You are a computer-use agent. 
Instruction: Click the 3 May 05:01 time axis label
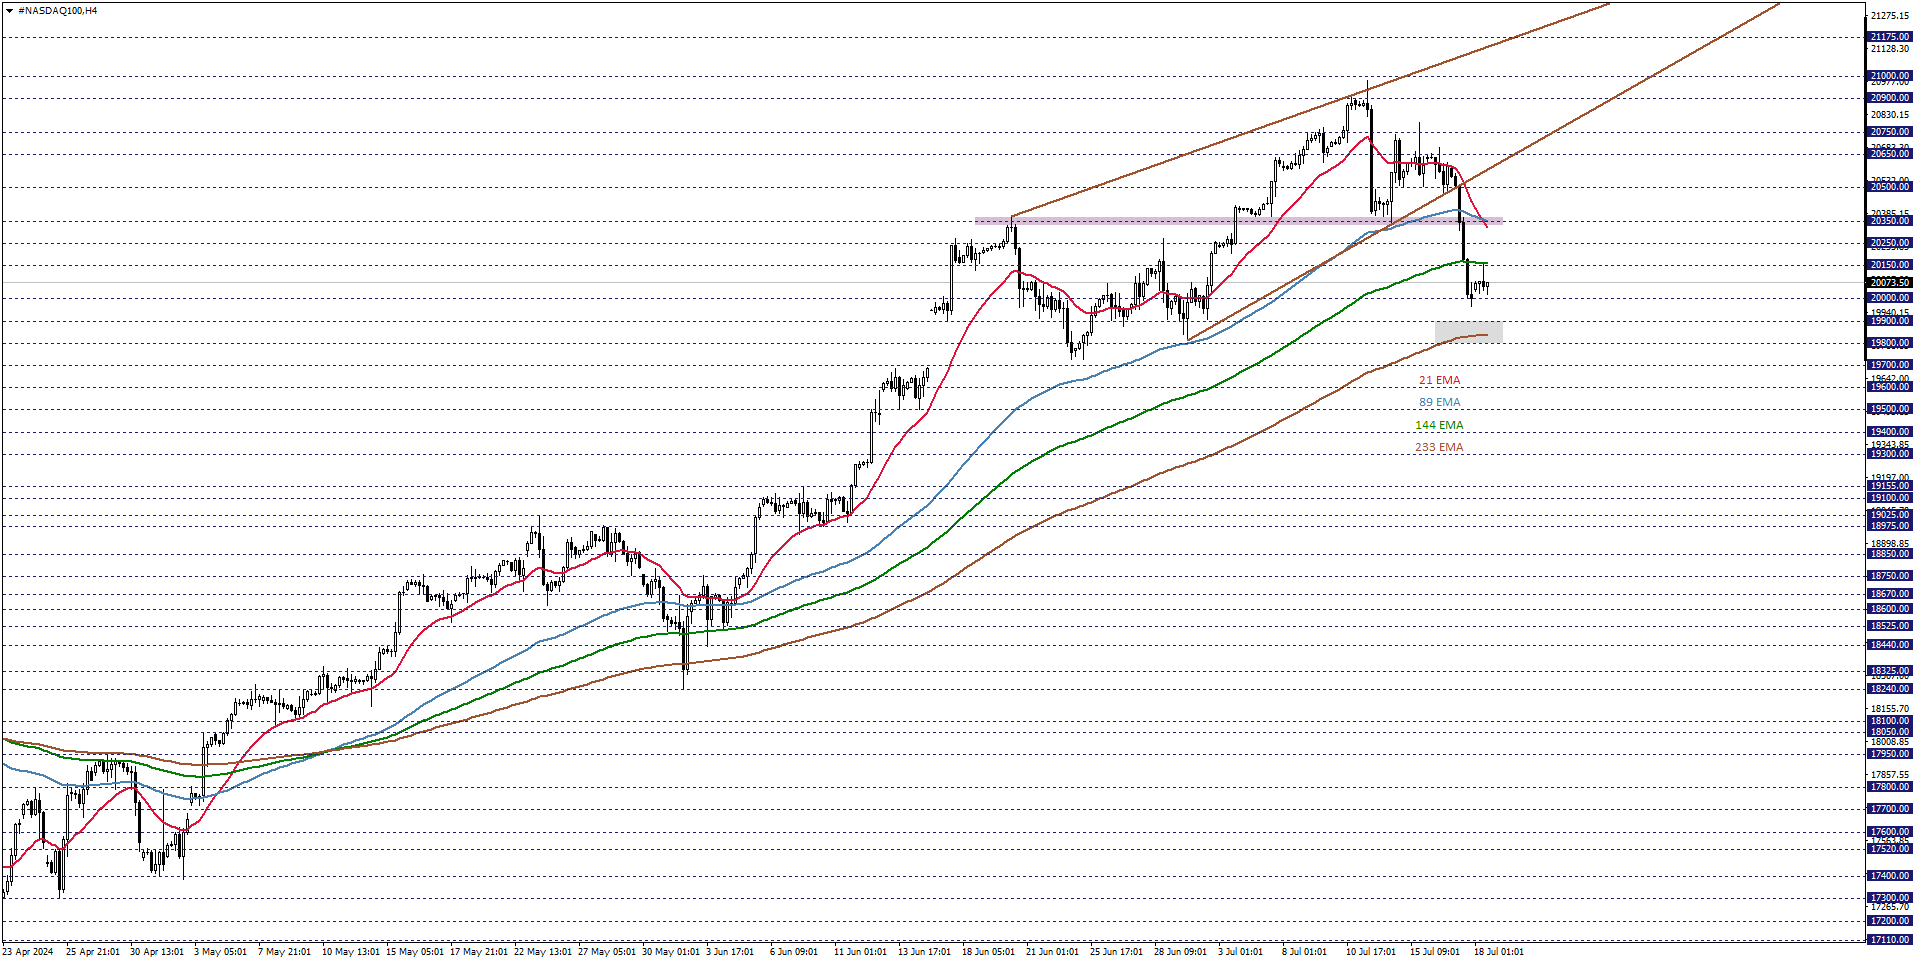(220, 952)
